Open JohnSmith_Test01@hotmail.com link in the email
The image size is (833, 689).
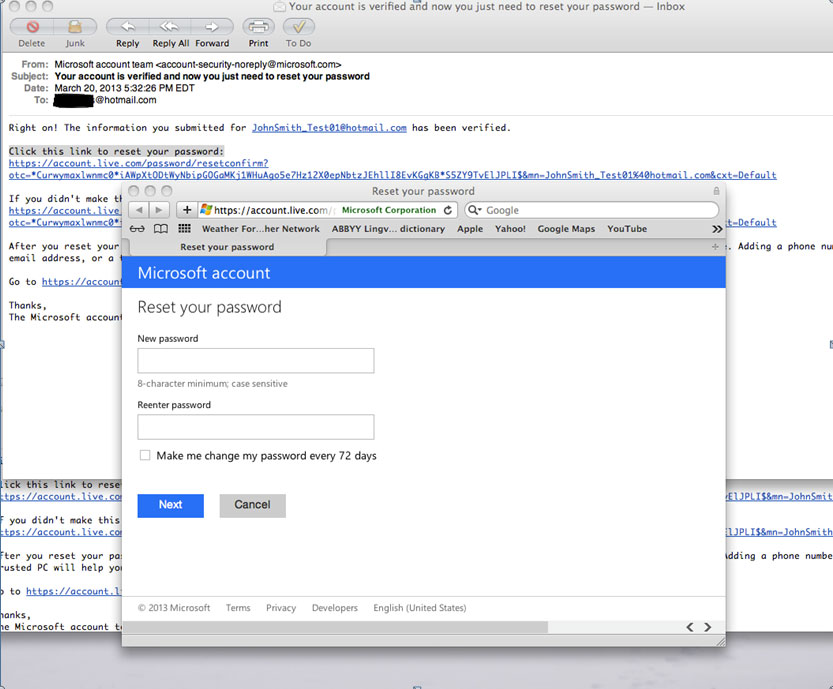[329, 128]
